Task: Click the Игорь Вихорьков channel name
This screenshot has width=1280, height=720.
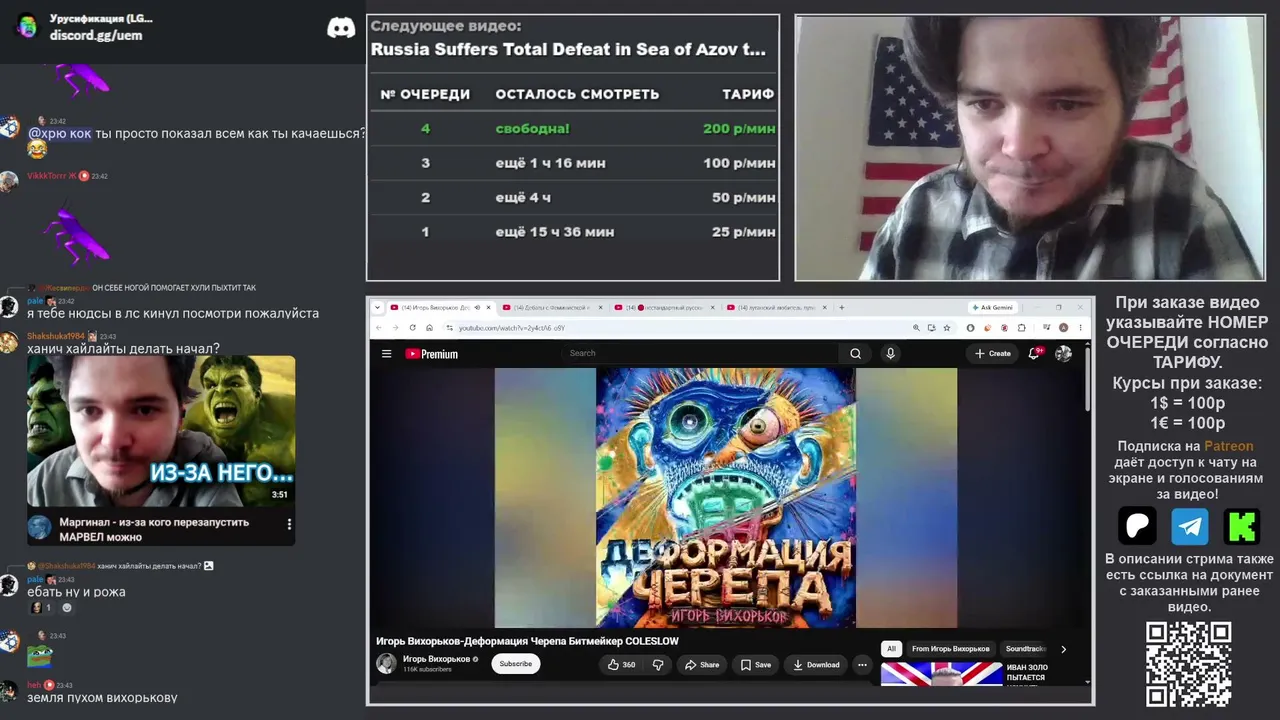Action: point(436,659)
